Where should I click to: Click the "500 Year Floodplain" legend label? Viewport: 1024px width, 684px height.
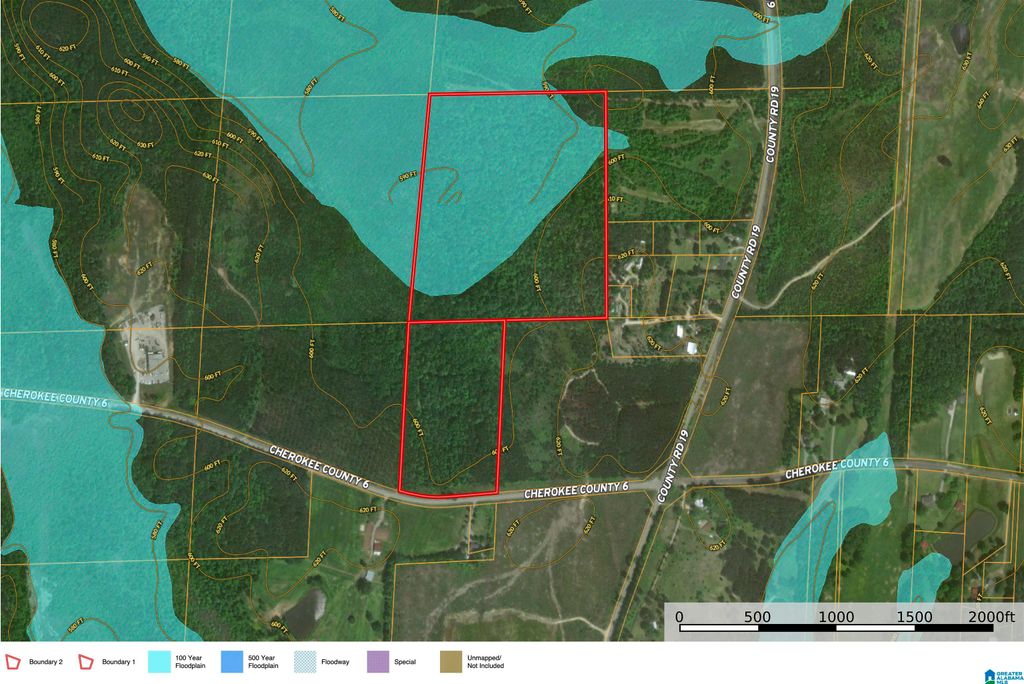click(263, 662)
